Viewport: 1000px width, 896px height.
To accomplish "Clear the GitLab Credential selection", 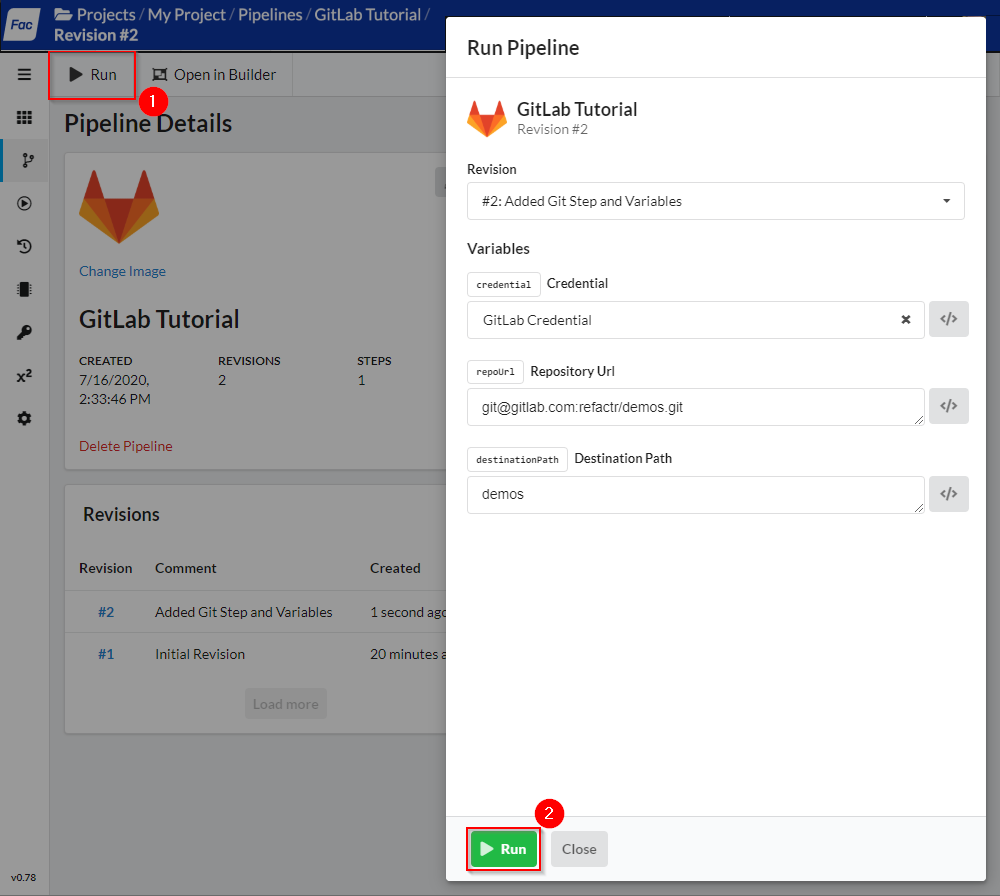I will (x=906, y=320).
